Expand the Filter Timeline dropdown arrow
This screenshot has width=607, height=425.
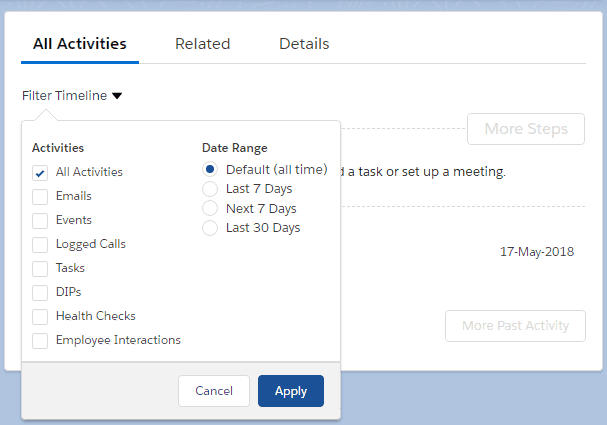(117, 97)
